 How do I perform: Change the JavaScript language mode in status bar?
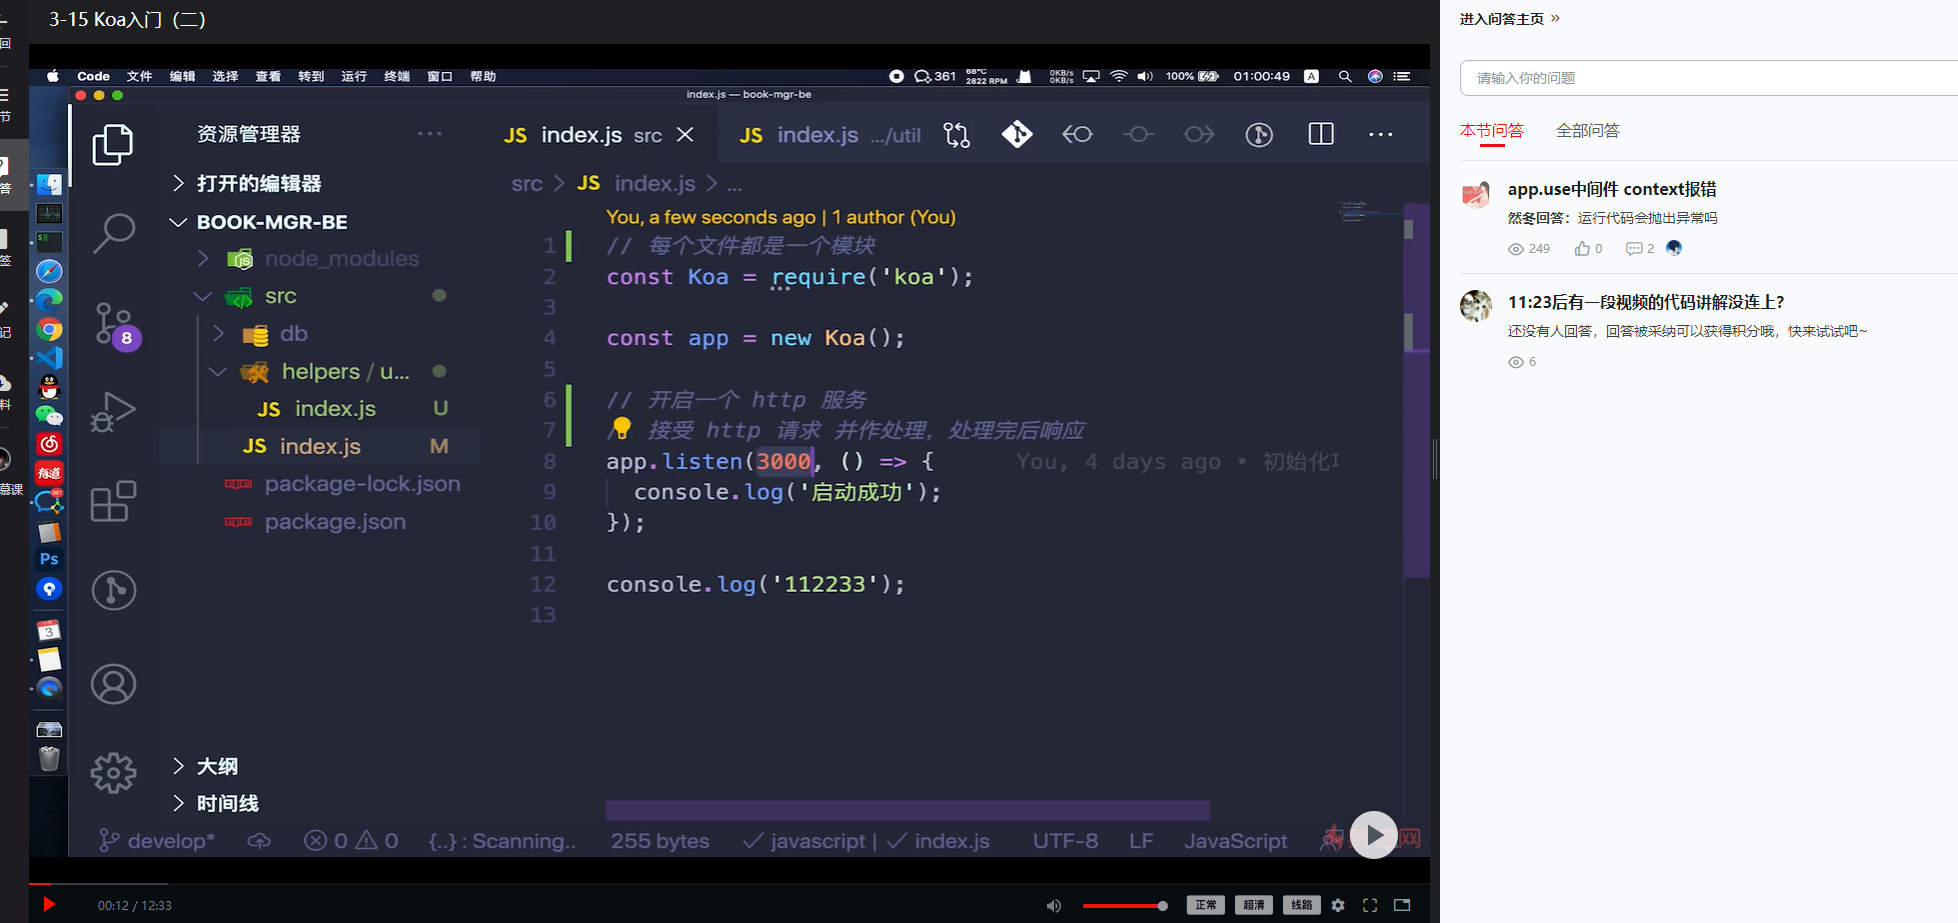click(1235, 841)
